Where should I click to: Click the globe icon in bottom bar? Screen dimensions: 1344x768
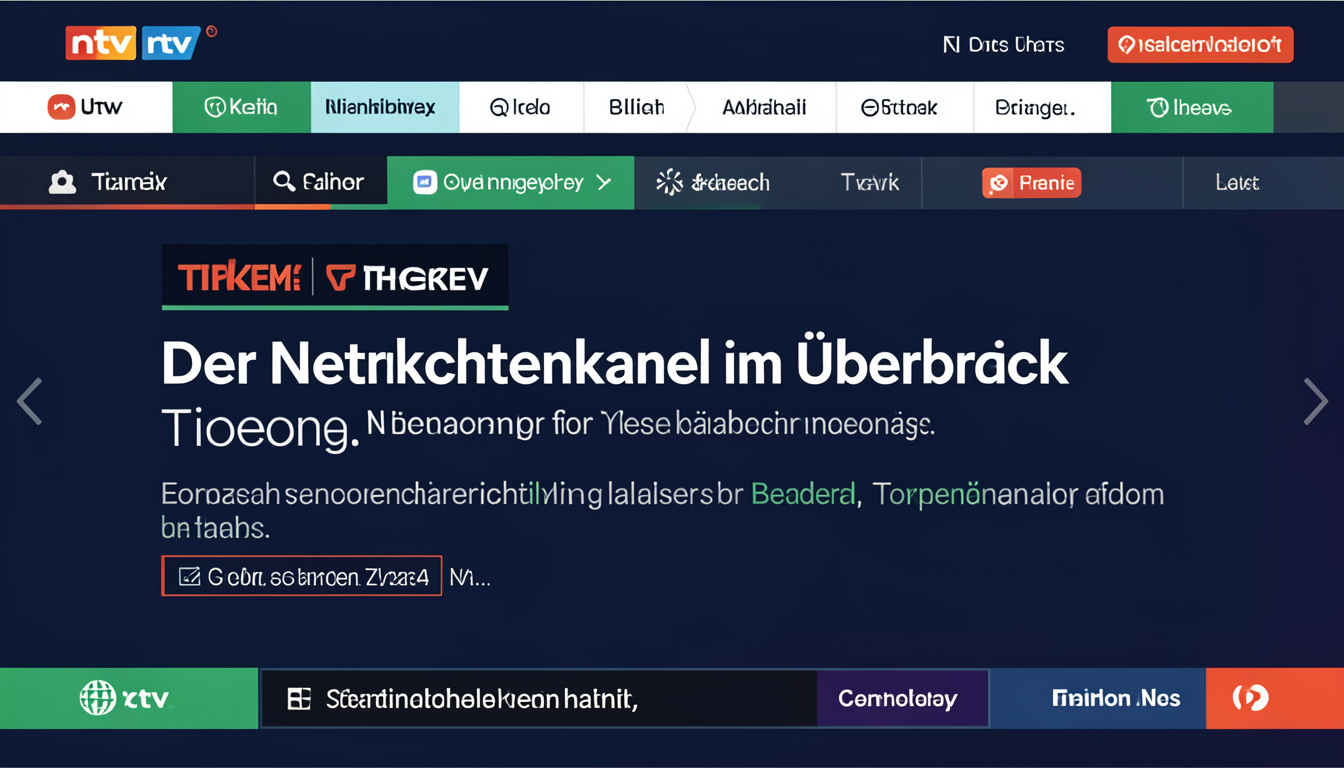coord(96,698)
